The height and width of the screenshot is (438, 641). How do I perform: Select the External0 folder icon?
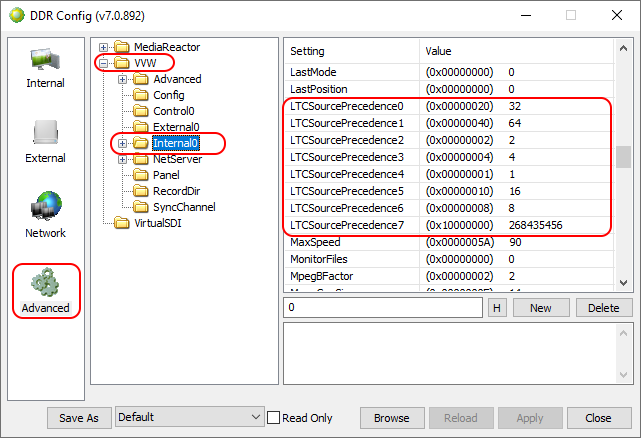pos(141,127)
